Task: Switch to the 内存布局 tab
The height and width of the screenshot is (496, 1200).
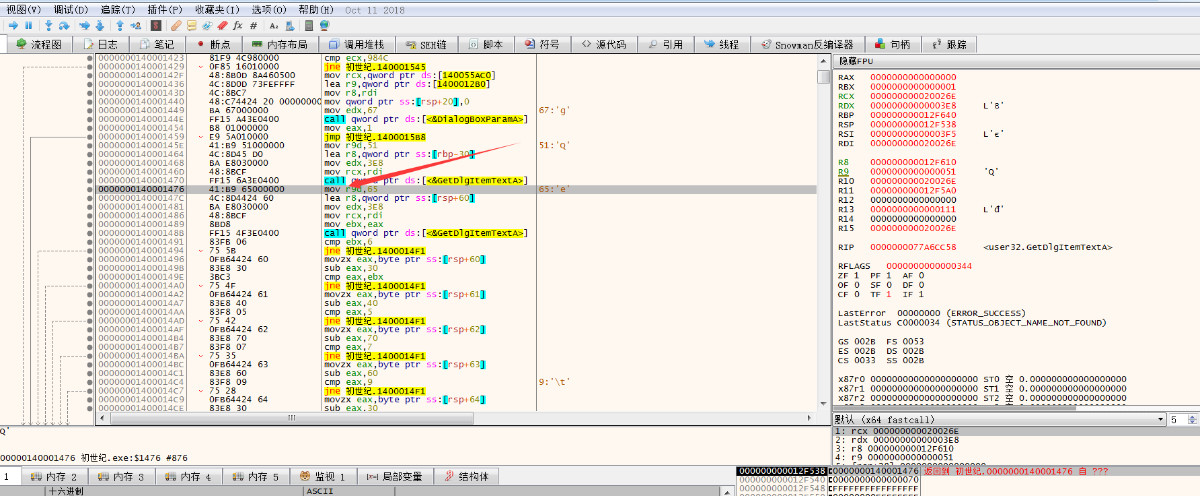Action: point(279,44)
